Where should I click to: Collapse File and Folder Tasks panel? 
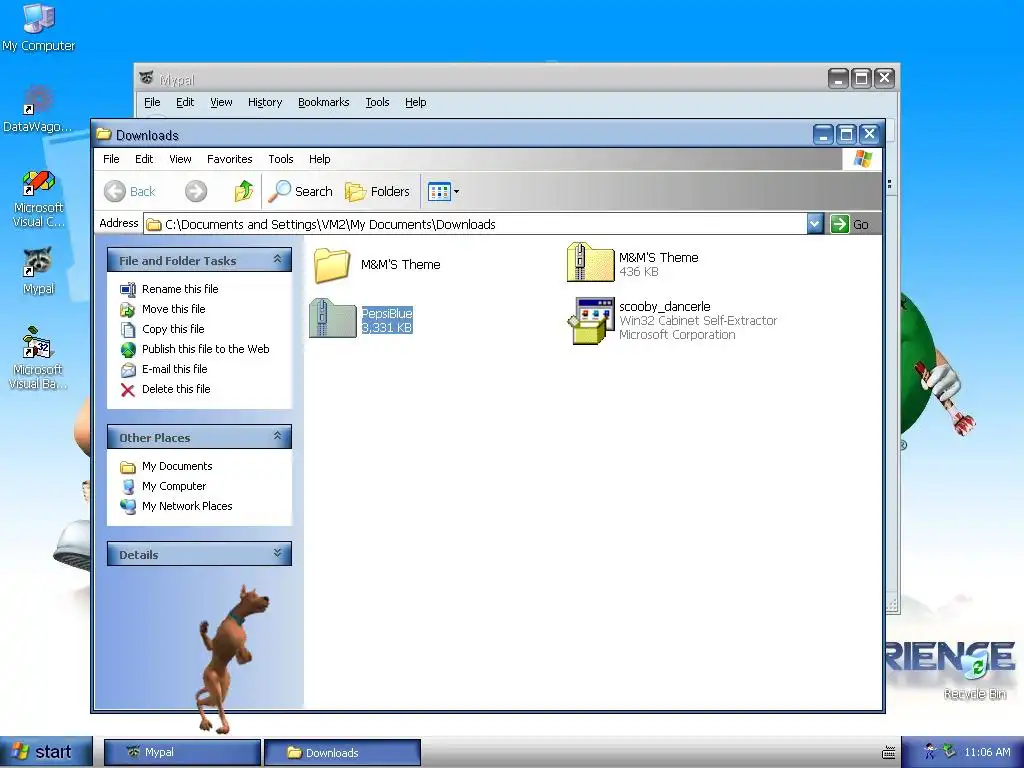278,259
